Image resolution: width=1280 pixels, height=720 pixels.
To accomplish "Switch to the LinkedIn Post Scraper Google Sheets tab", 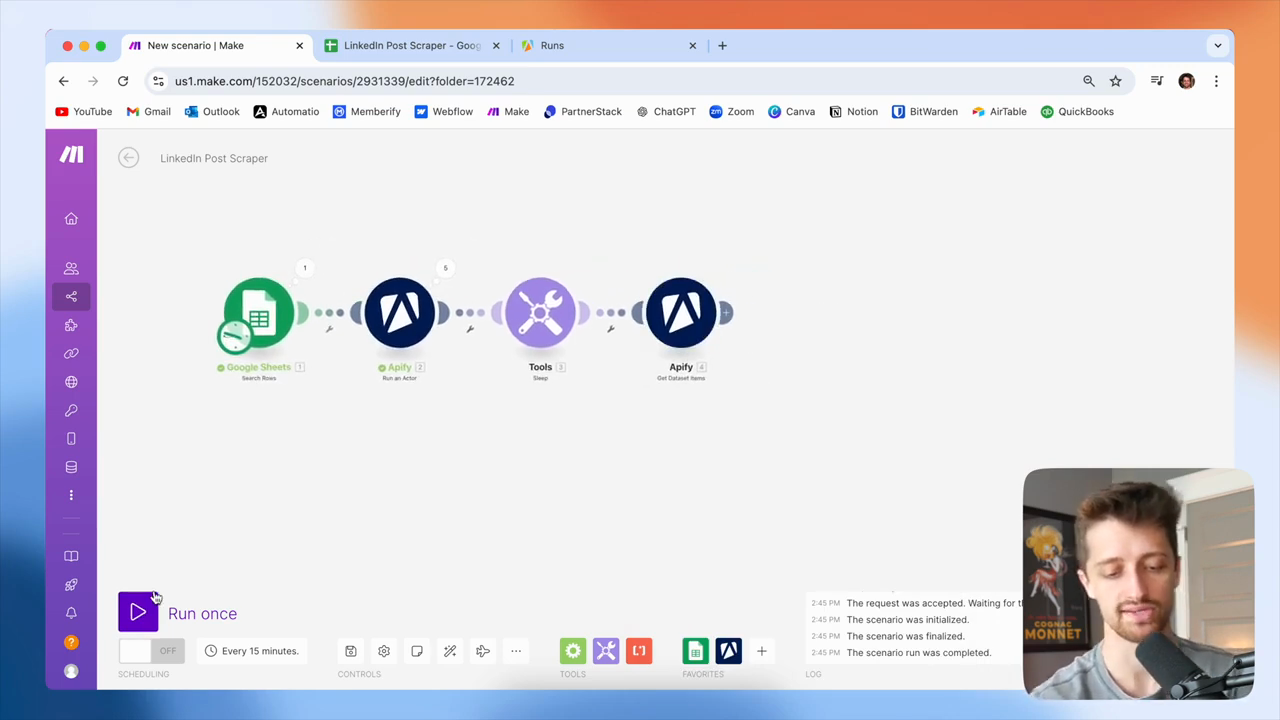I will [412, 45].
